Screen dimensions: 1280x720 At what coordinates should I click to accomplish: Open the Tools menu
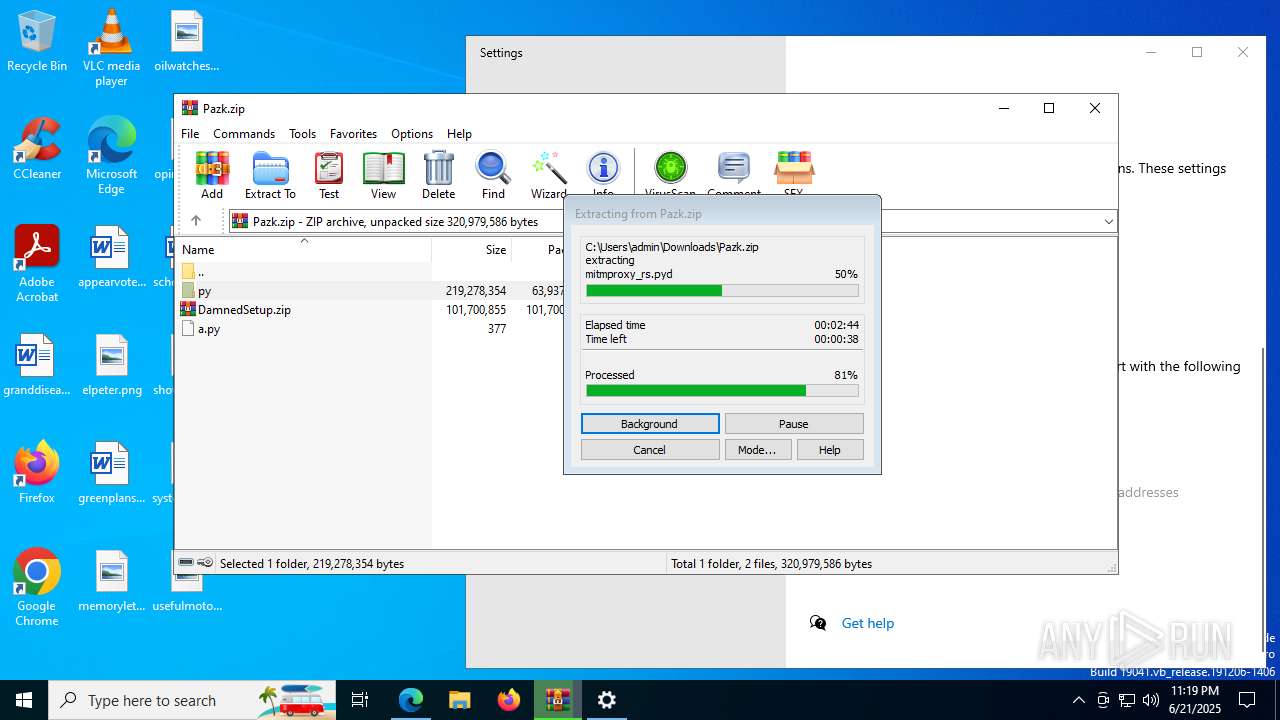302,133
